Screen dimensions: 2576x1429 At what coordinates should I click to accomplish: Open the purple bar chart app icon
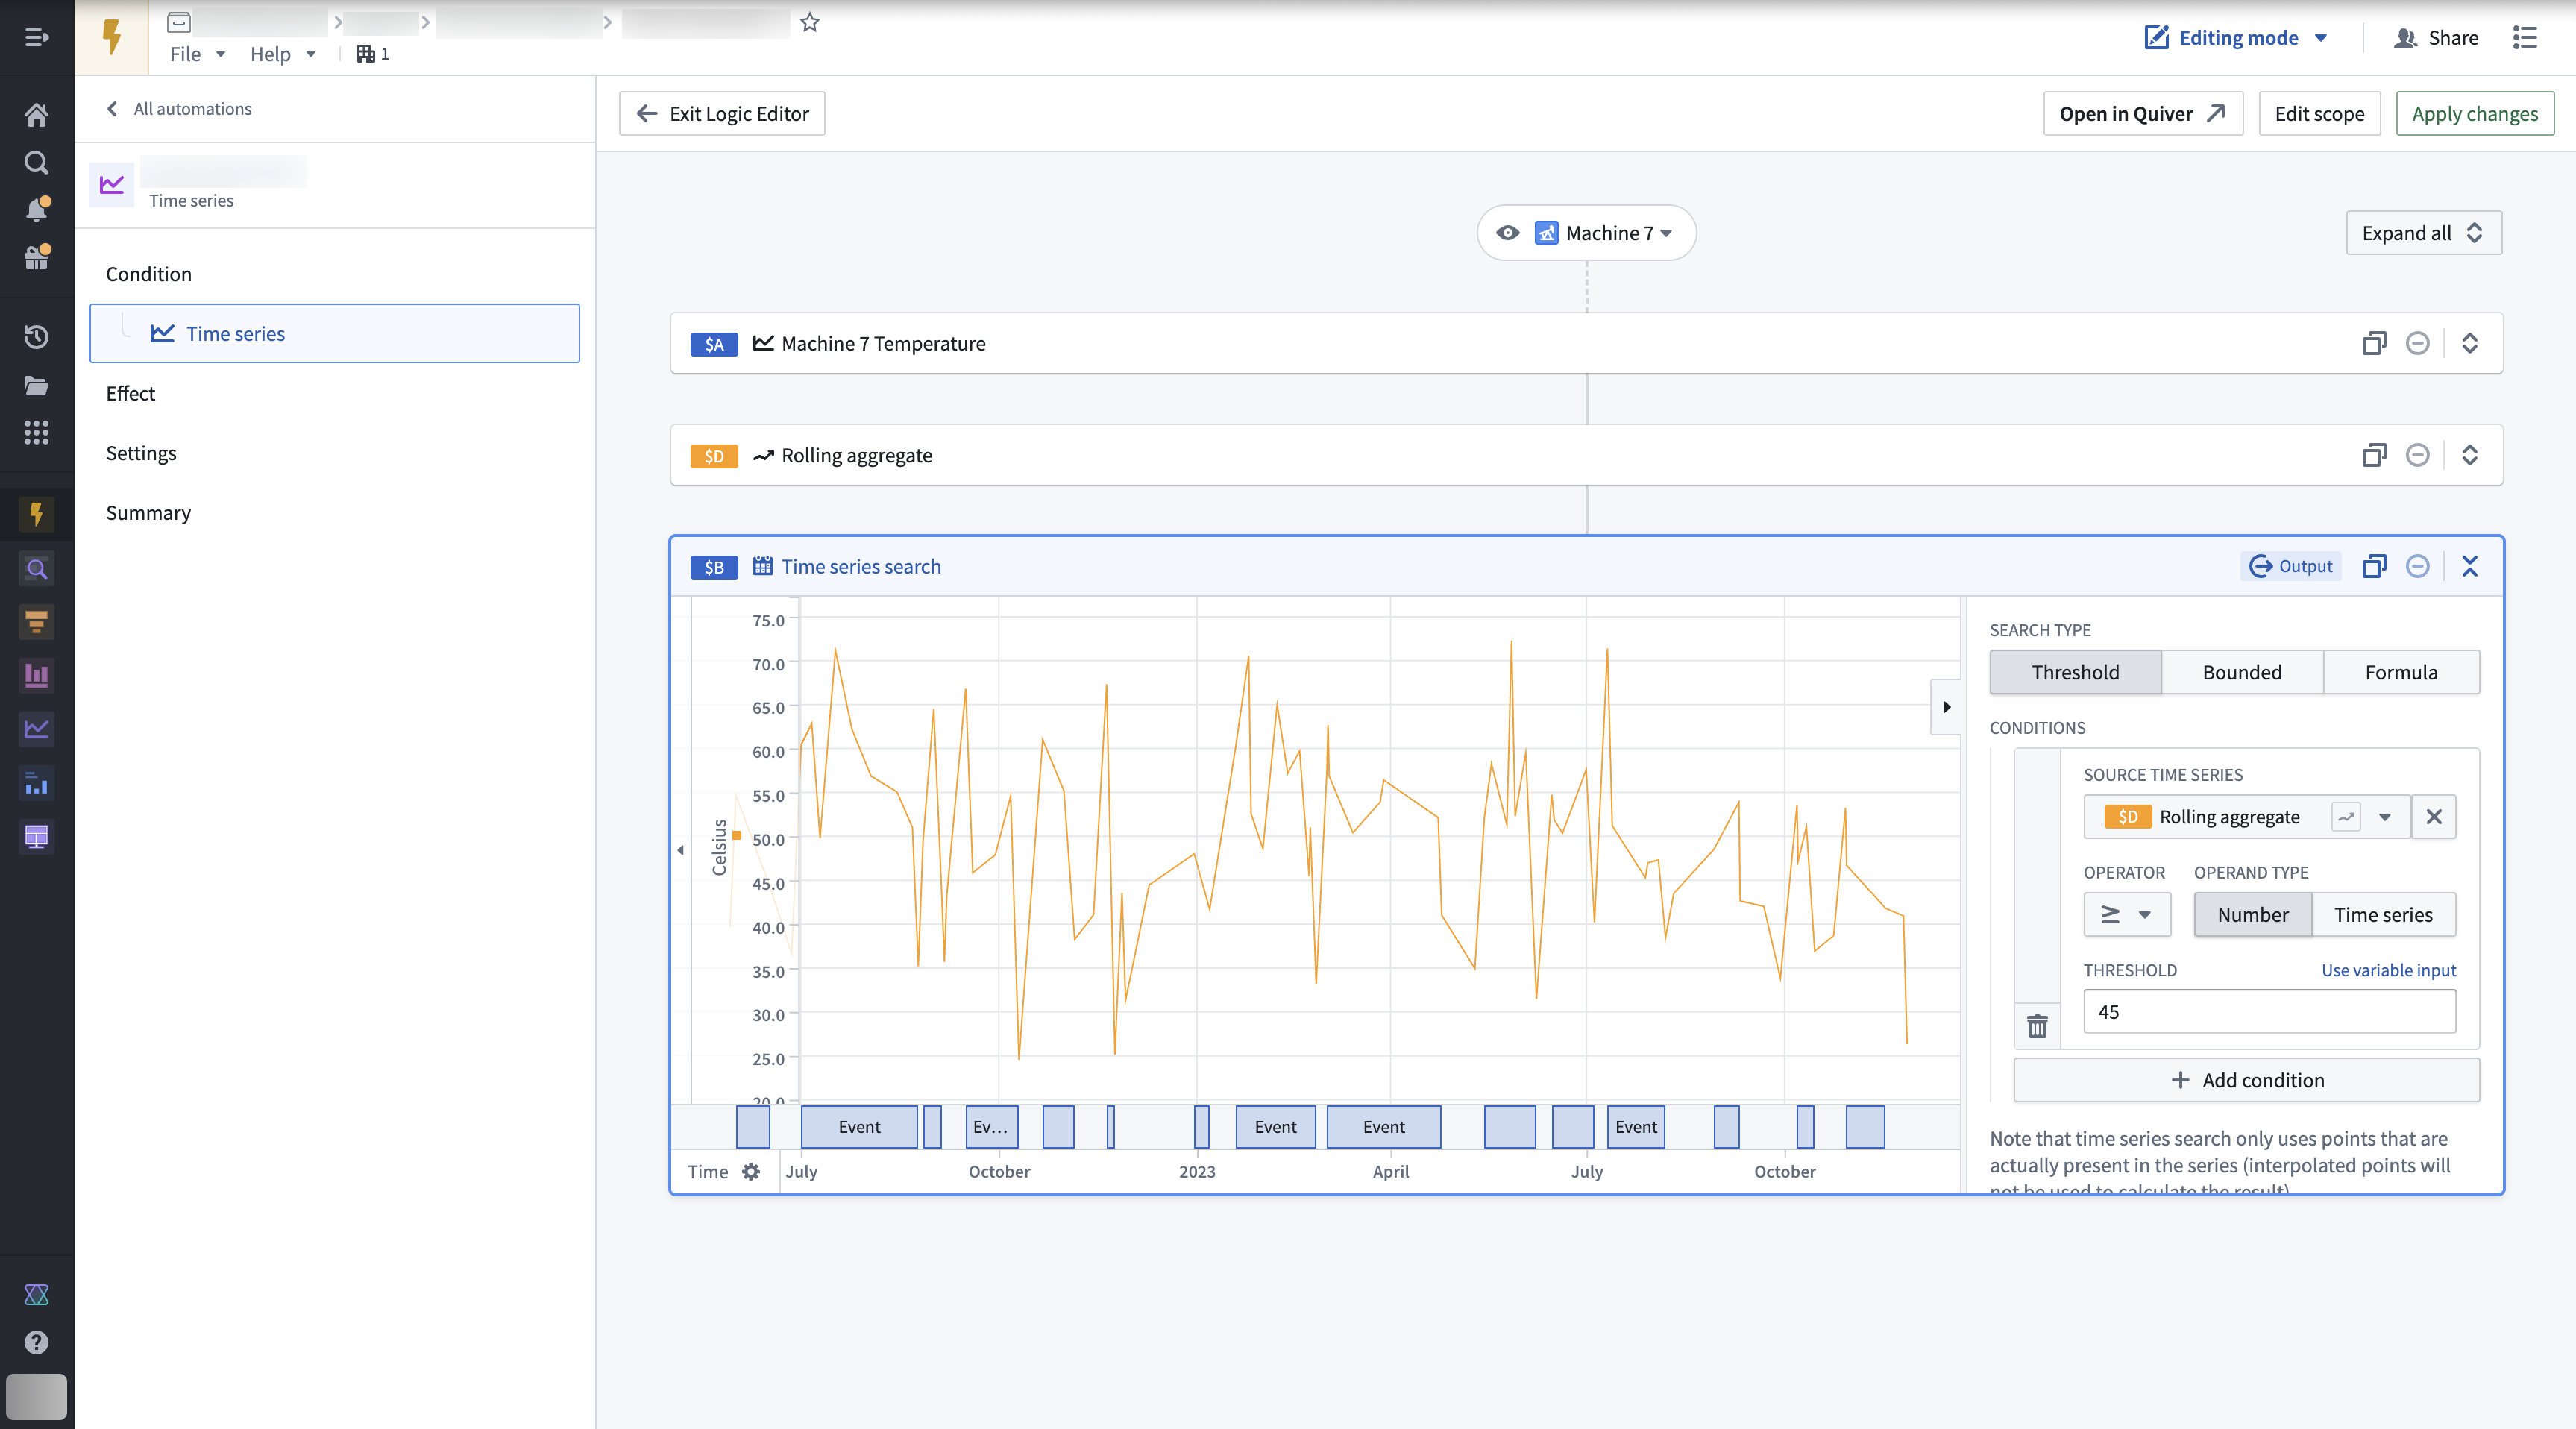(x=36, y=675)
